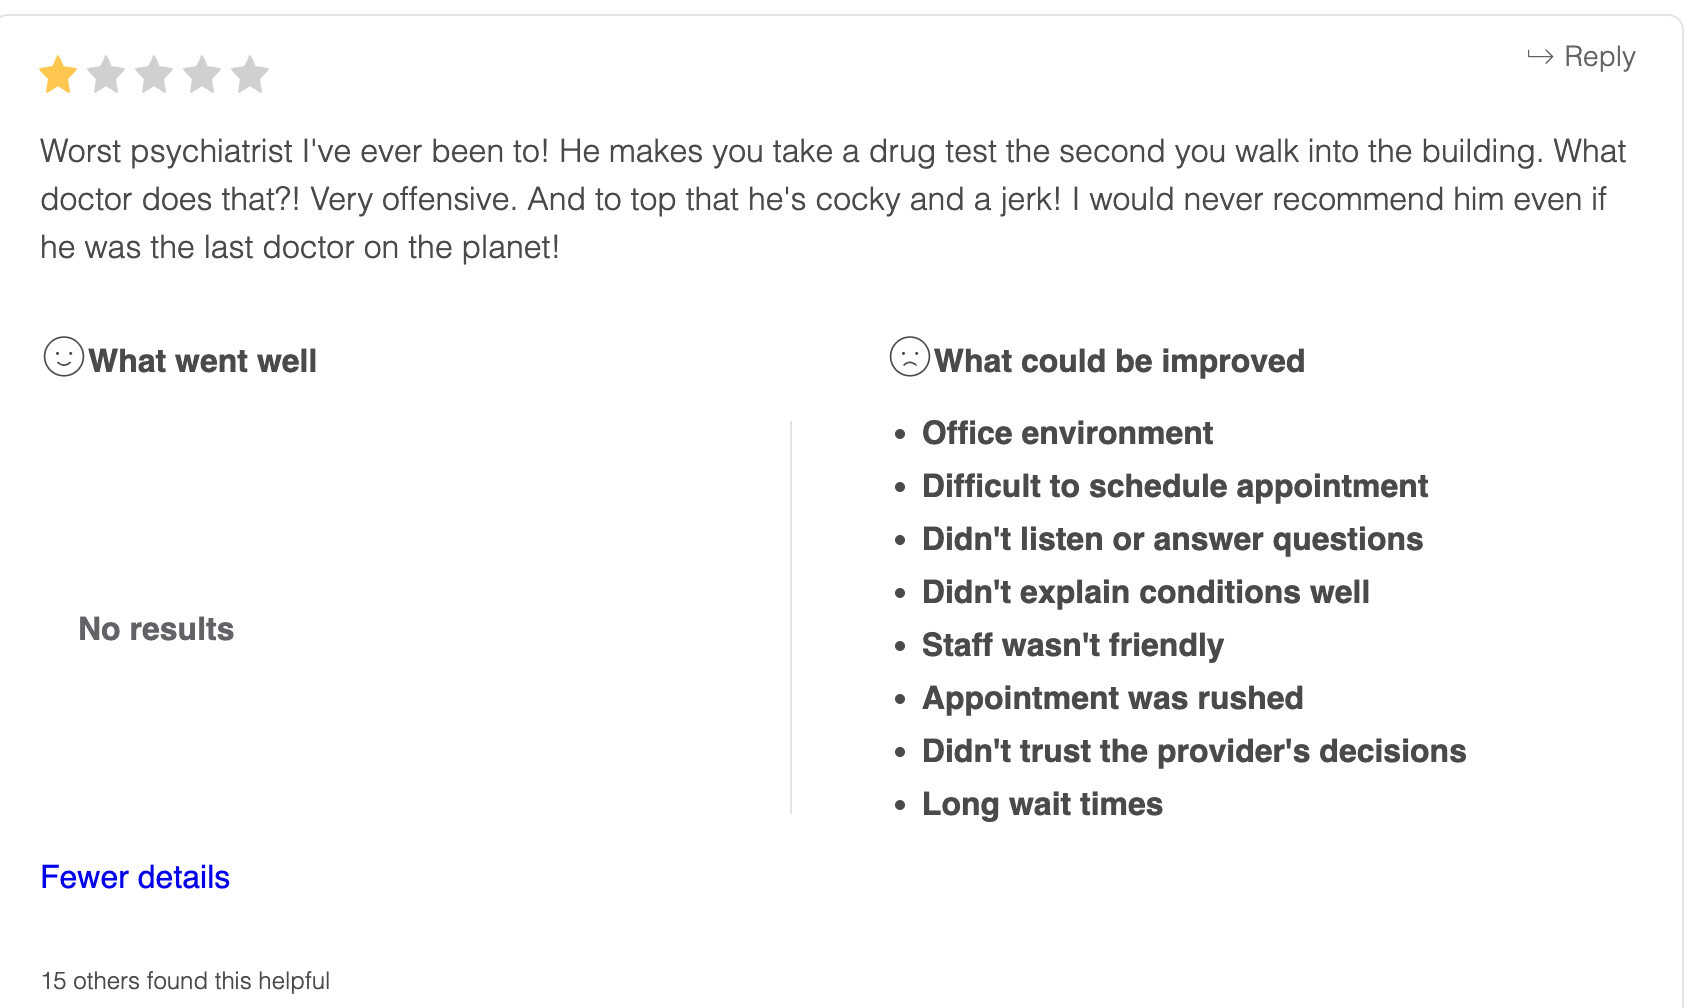Viewport: 1708px width, 1008px height.
Task: Select Appointment was rushed item
Action: [x=1112, y=698]
